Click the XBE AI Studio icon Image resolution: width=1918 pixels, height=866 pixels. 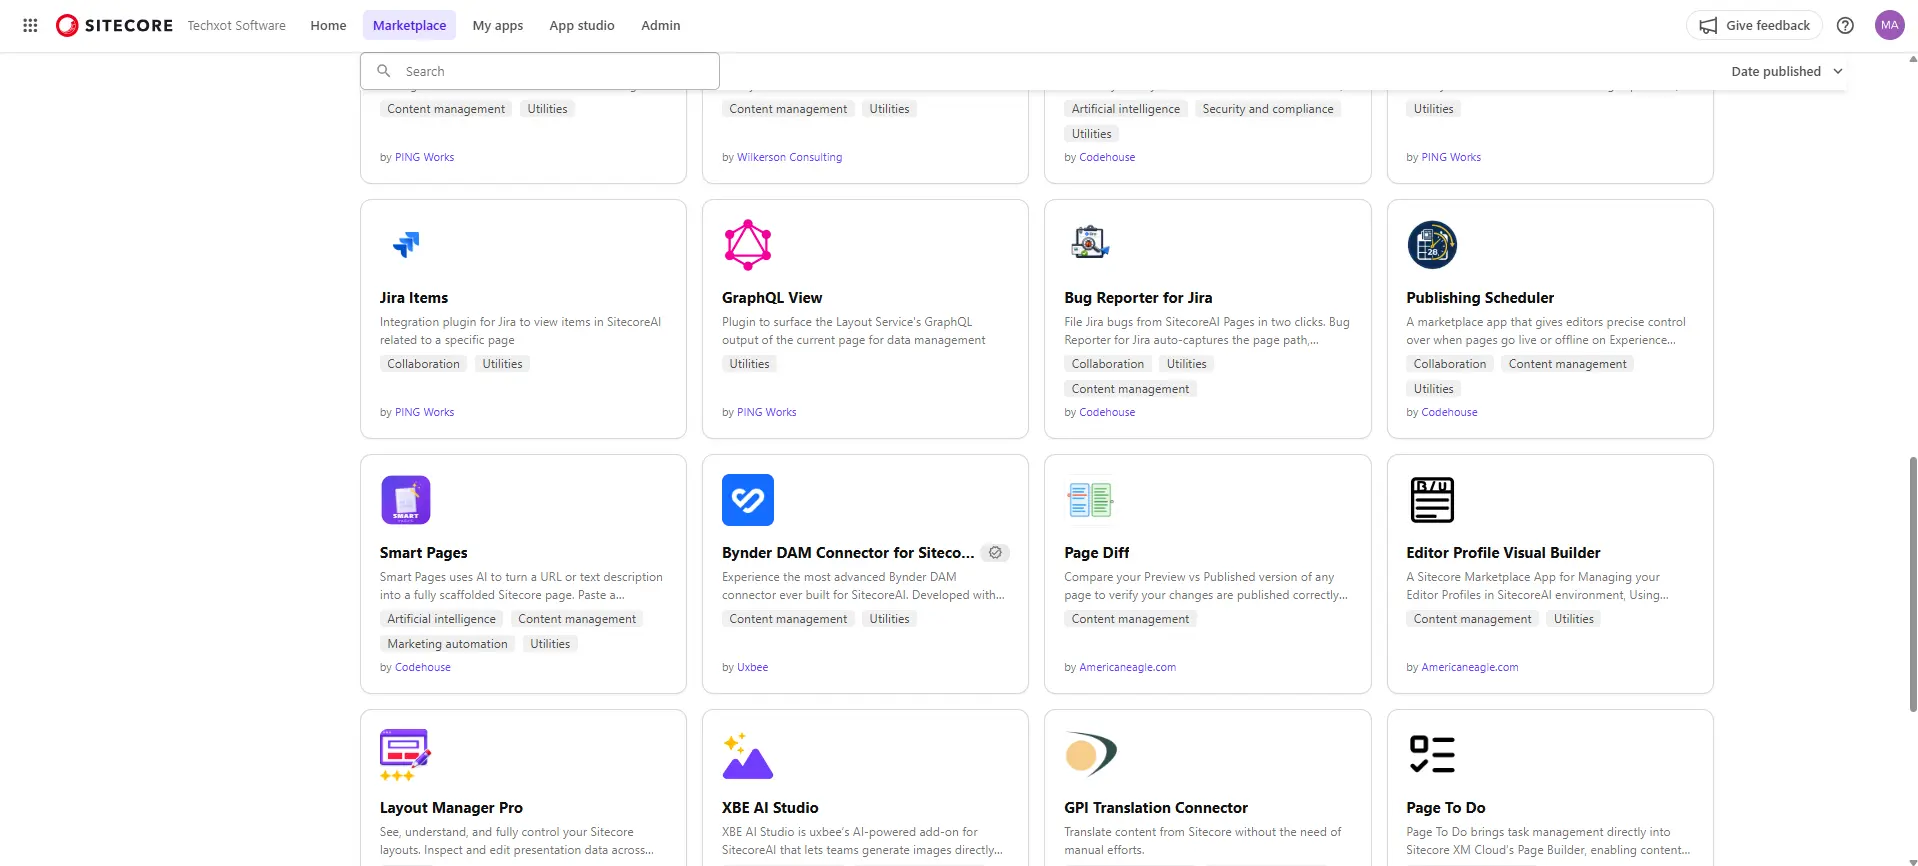[x=748, y=756]
